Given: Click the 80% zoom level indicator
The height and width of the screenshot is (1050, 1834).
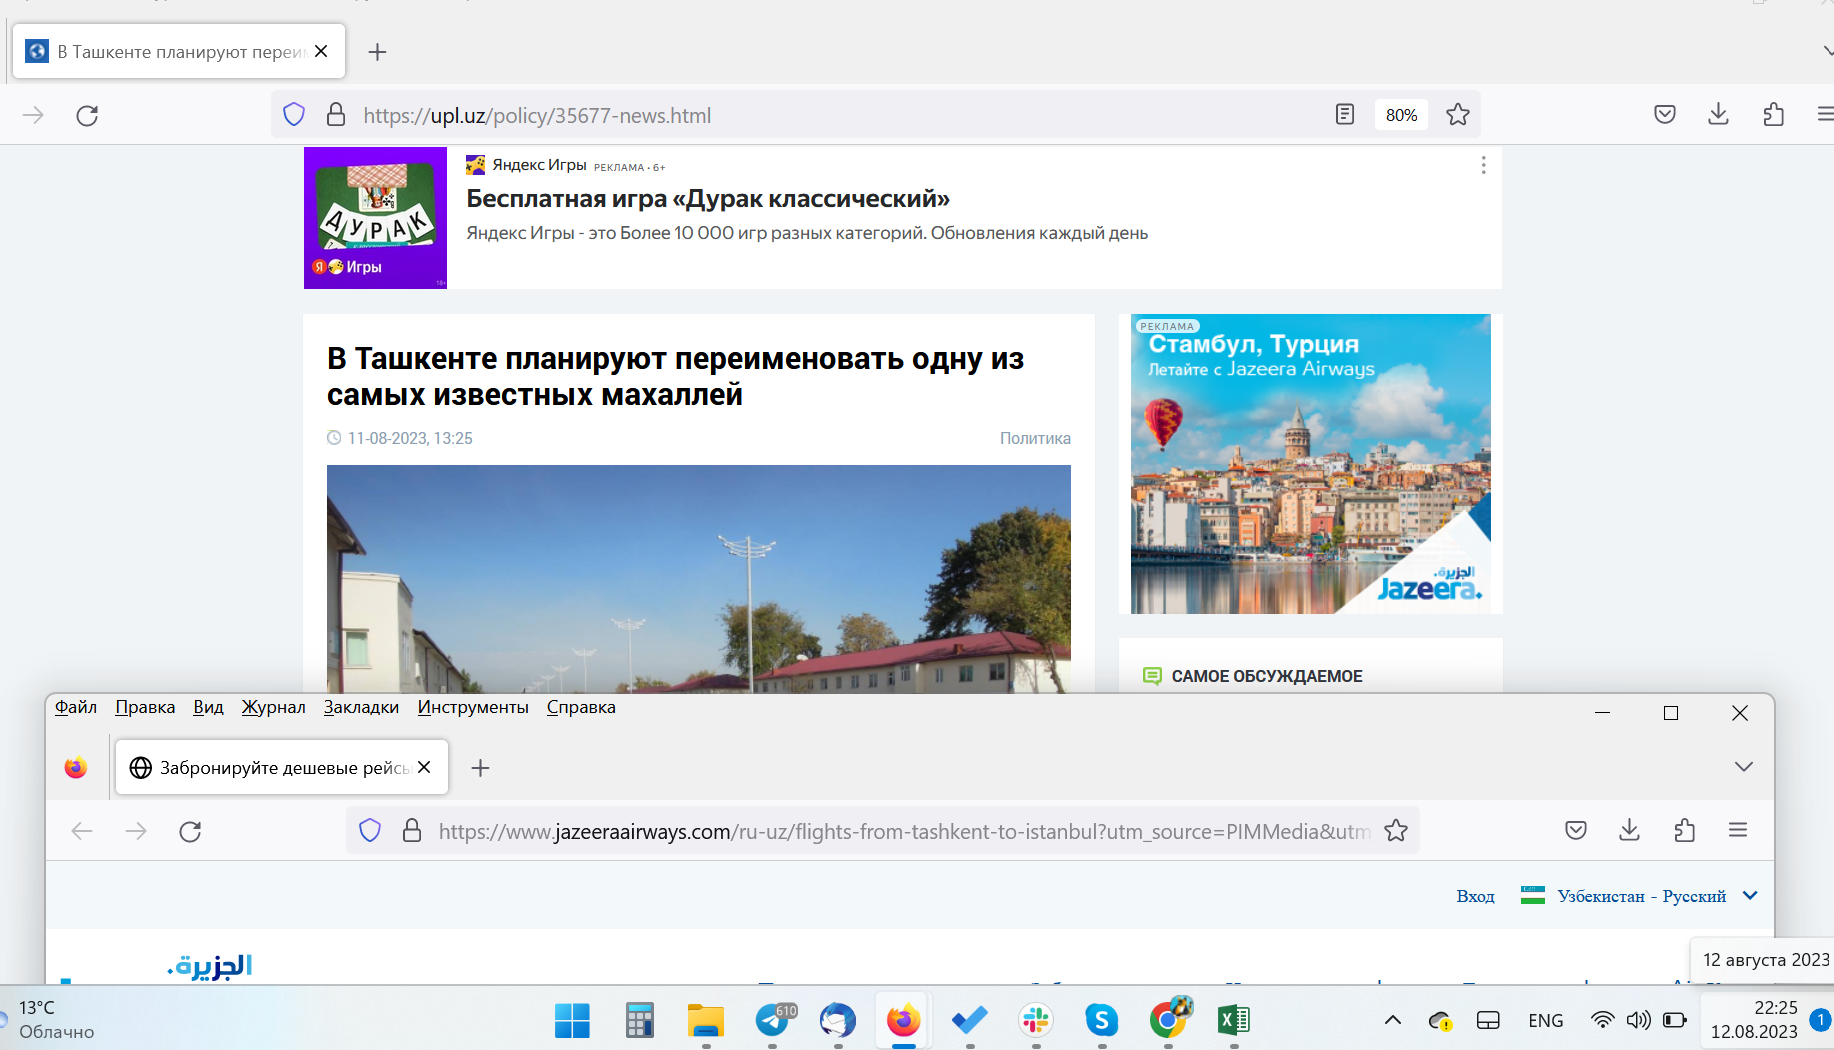Looking at the screenshot, I should tap(1401, 115).
